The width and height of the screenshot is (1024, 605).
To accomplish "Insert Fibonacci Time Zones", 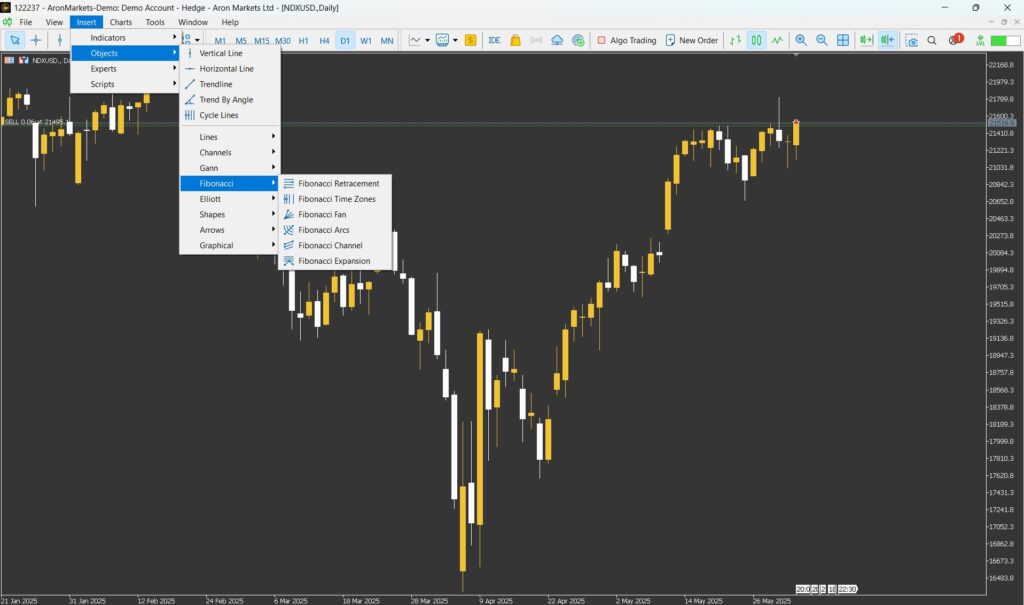I will tap(335, 199).
